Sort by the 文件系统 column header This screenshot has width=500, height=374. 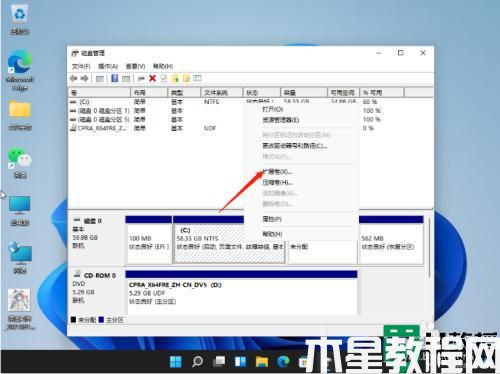[x=221, y=92]
